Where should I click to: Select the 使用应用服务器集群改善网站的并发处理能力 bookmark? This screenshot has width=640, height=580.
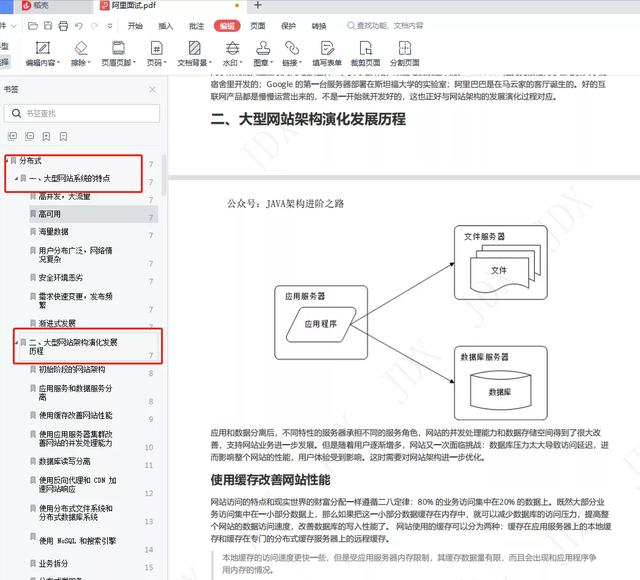click(x=76, y=438)
